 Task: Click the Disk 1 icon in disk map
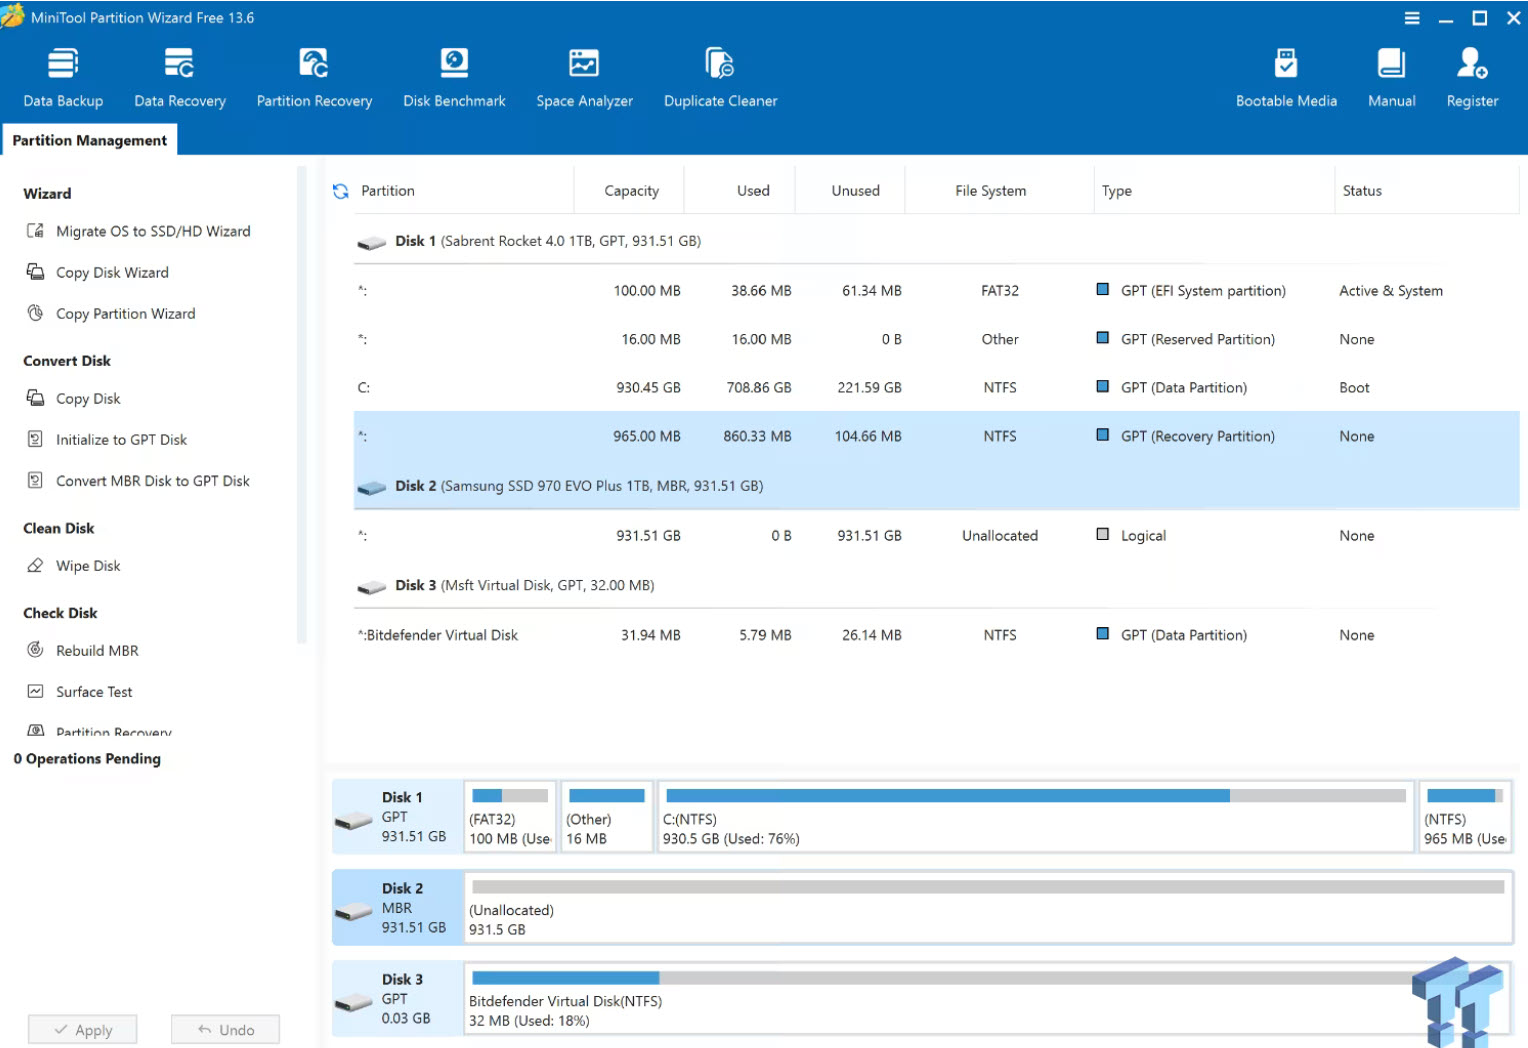[353, 820]
